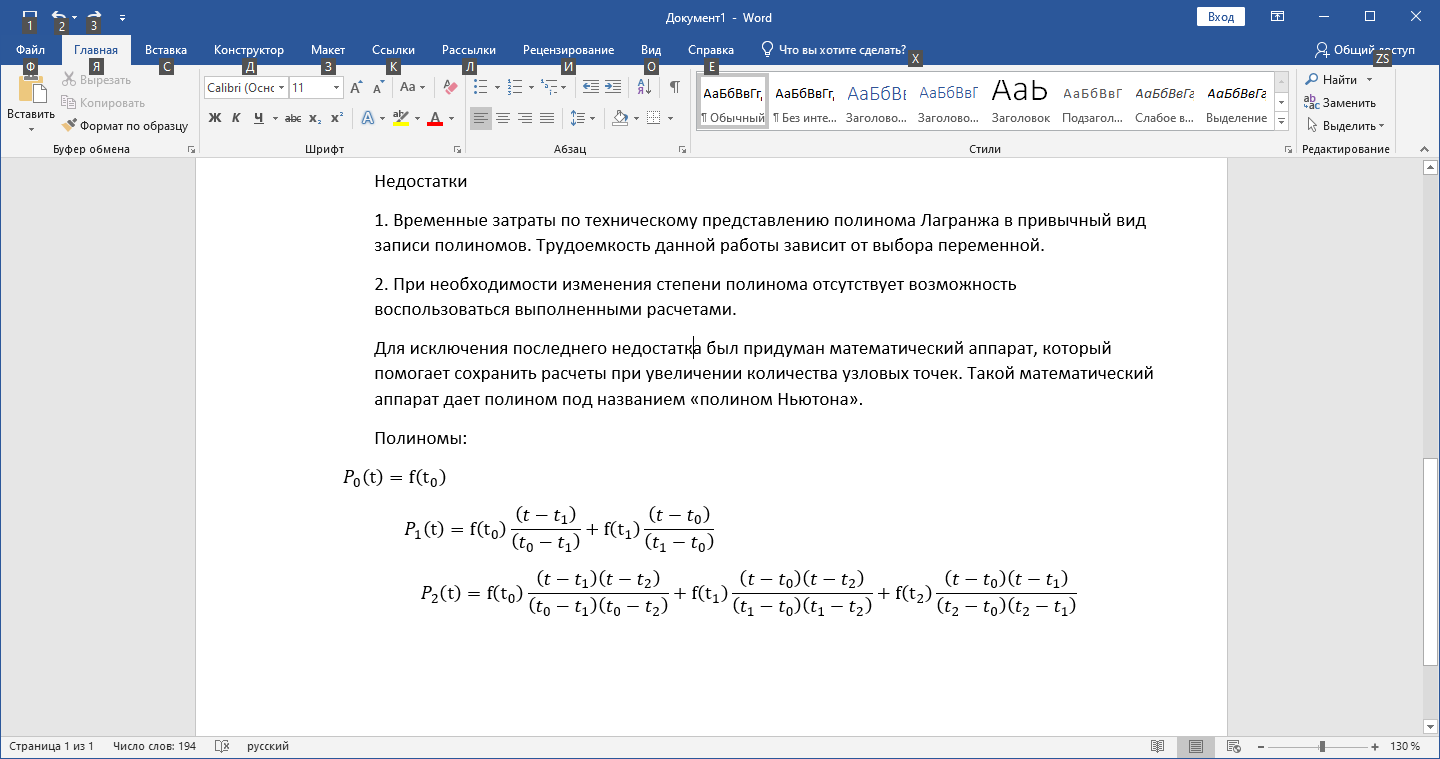Click zoom out minus button

tap(1262, 747)
